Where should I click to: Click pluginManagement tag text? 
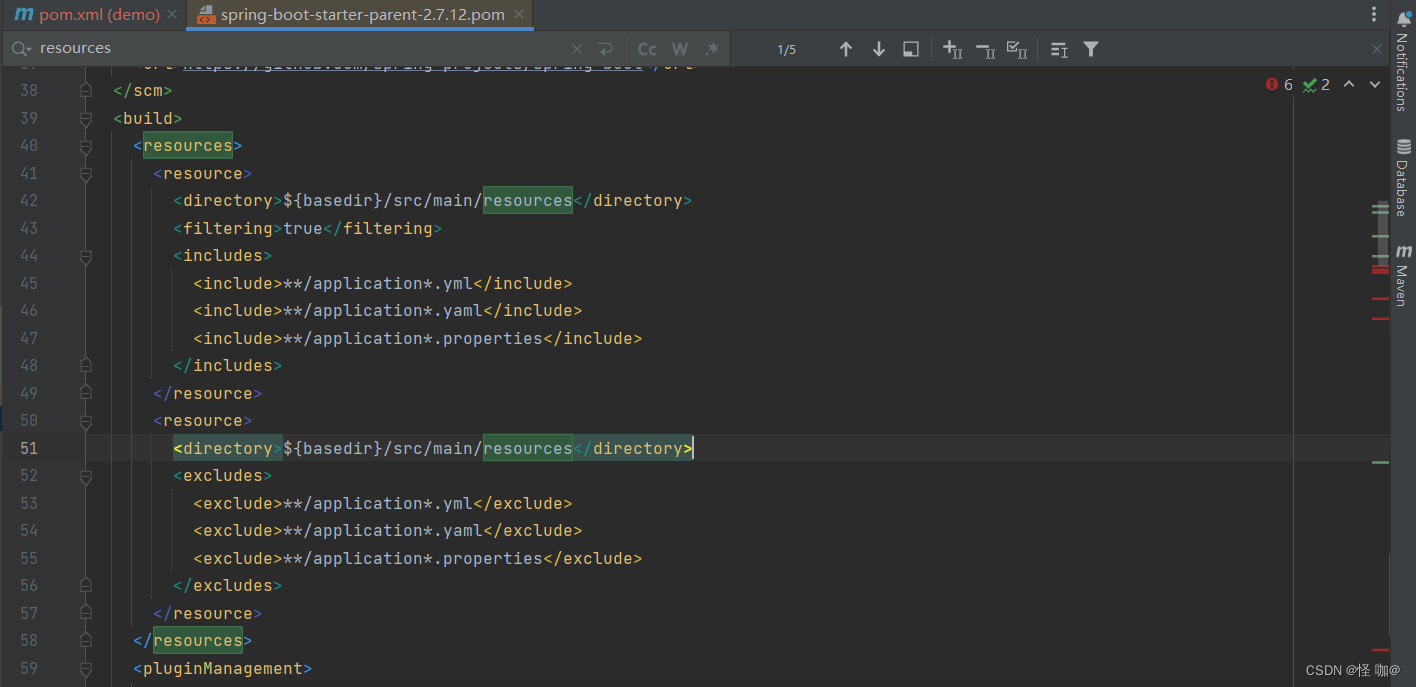coord(223,669)
